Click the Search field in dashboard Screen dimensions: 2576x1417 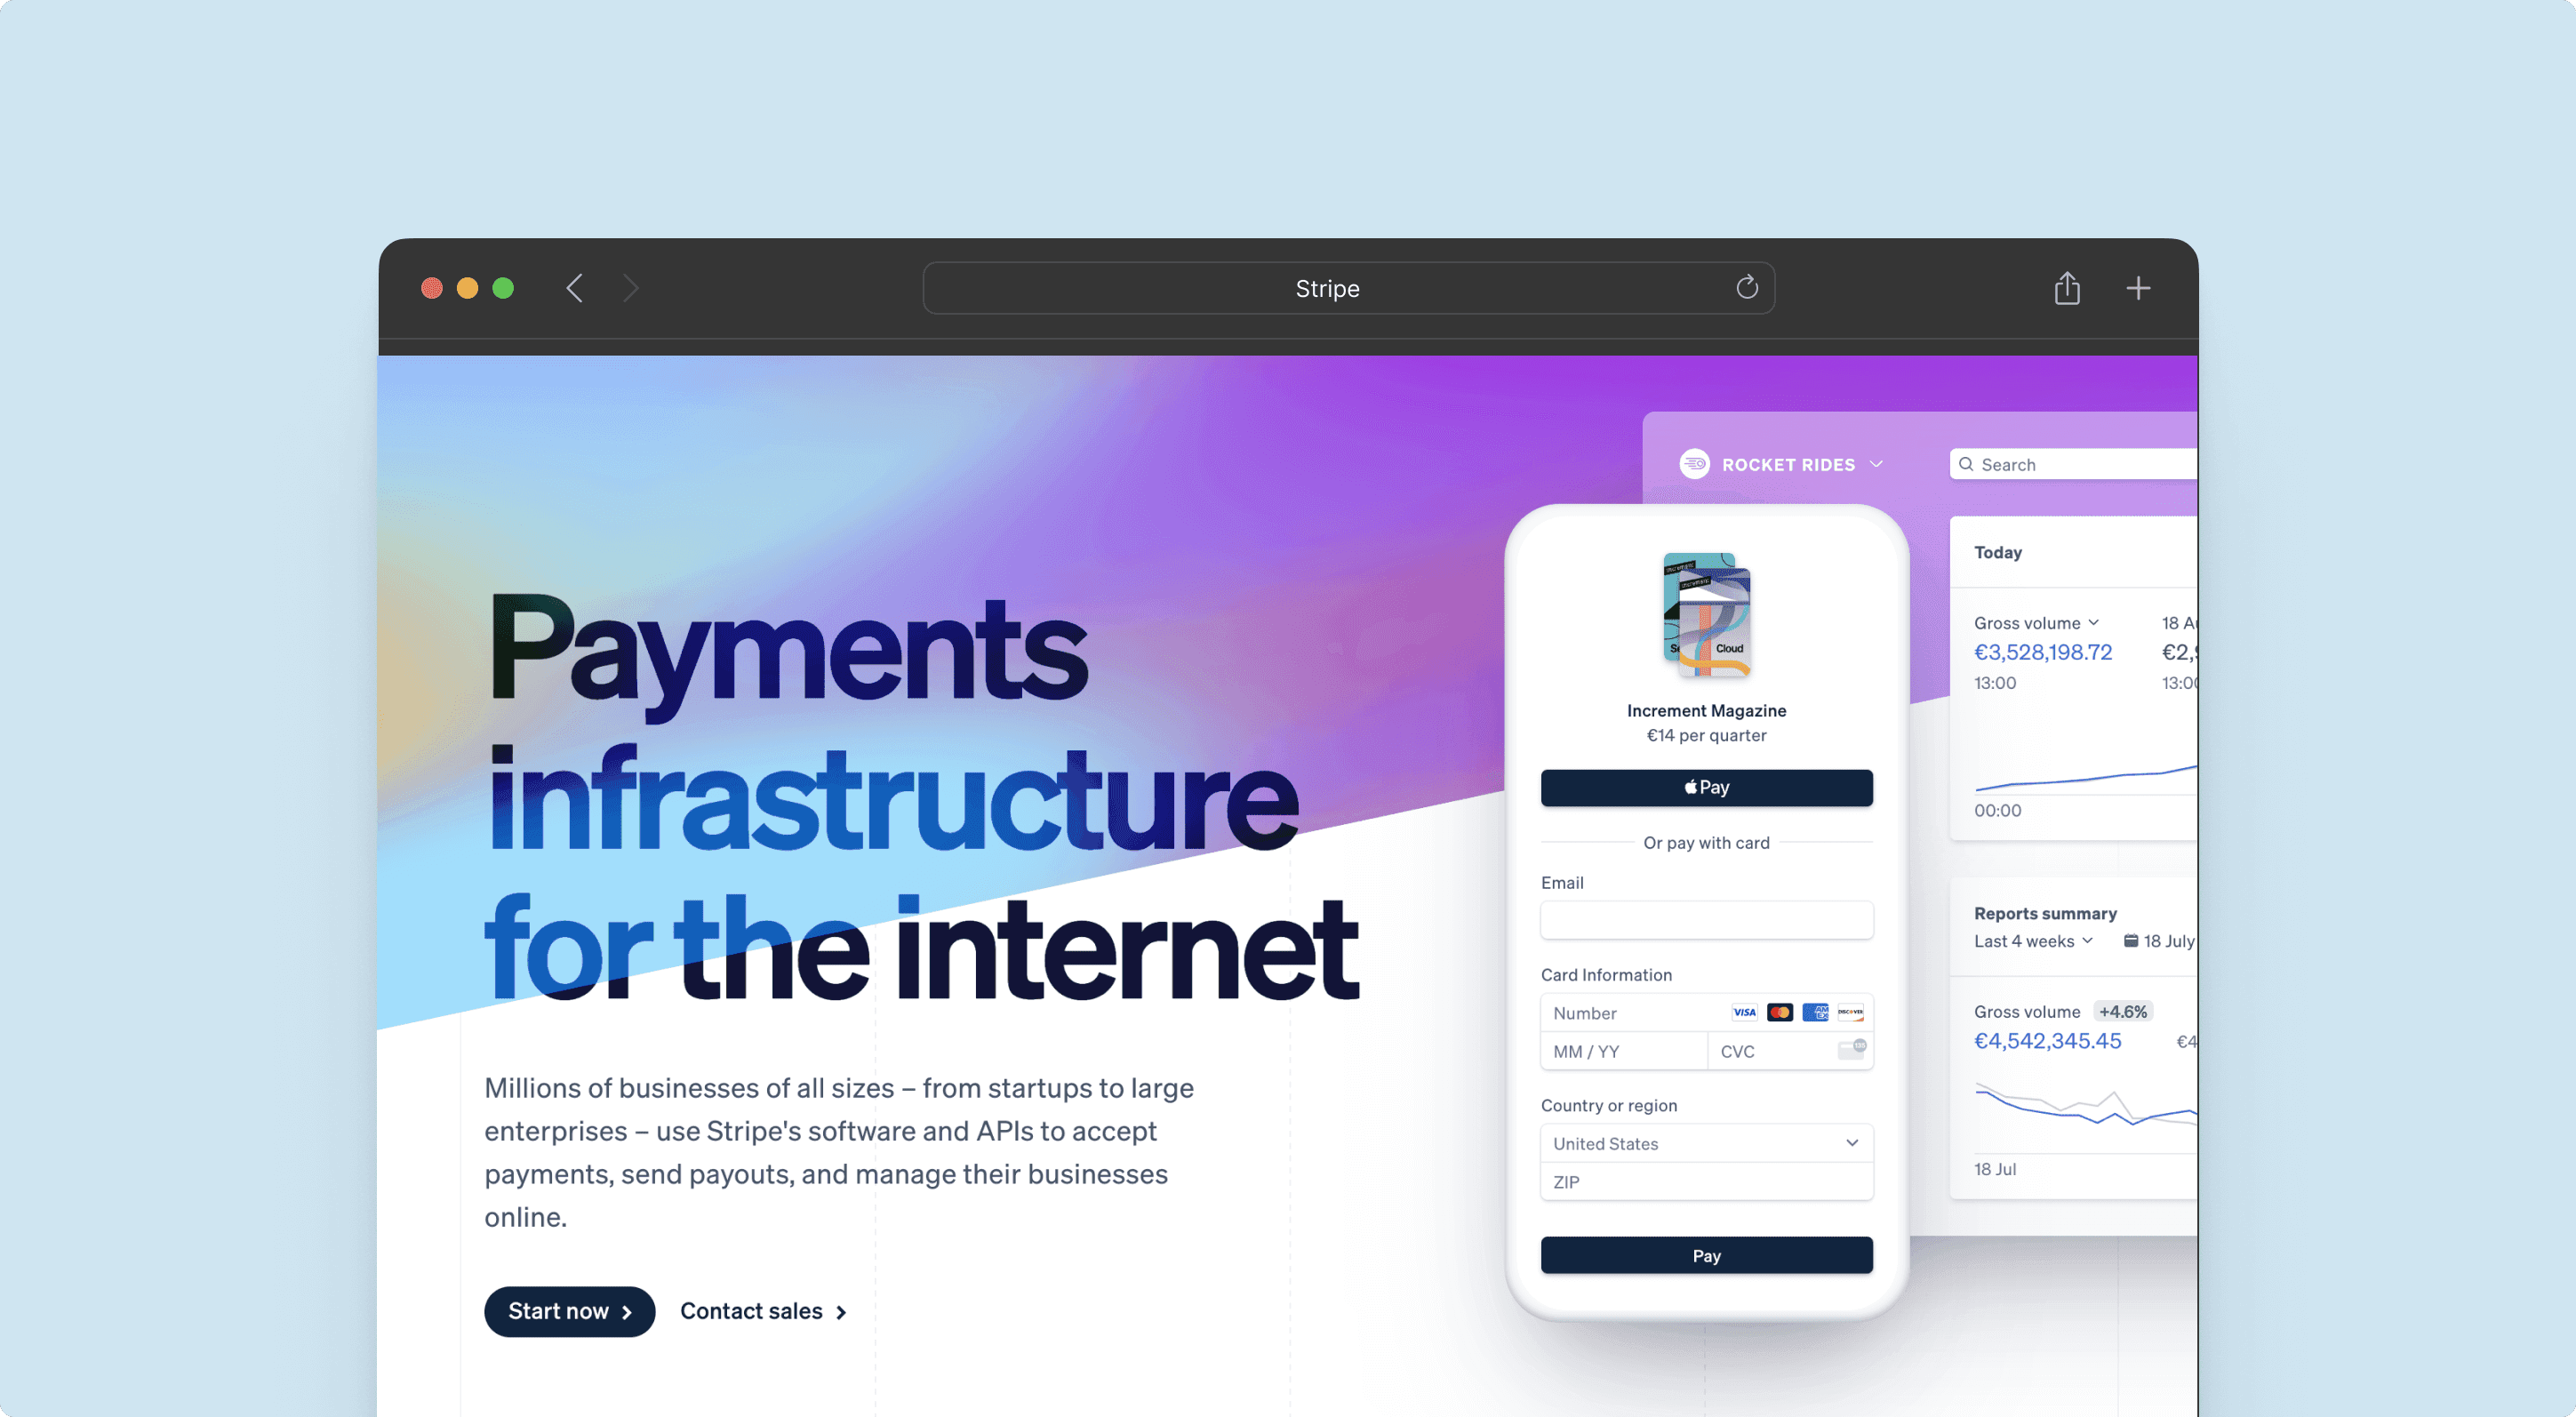2074,464
